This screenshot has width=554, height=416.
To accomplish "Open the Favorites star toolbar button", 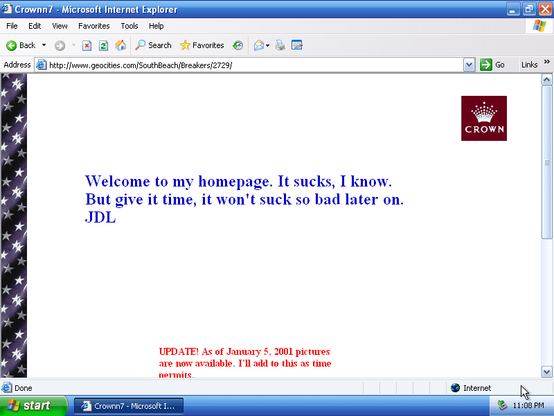I will pyautogui.click(x=202, y=45).
